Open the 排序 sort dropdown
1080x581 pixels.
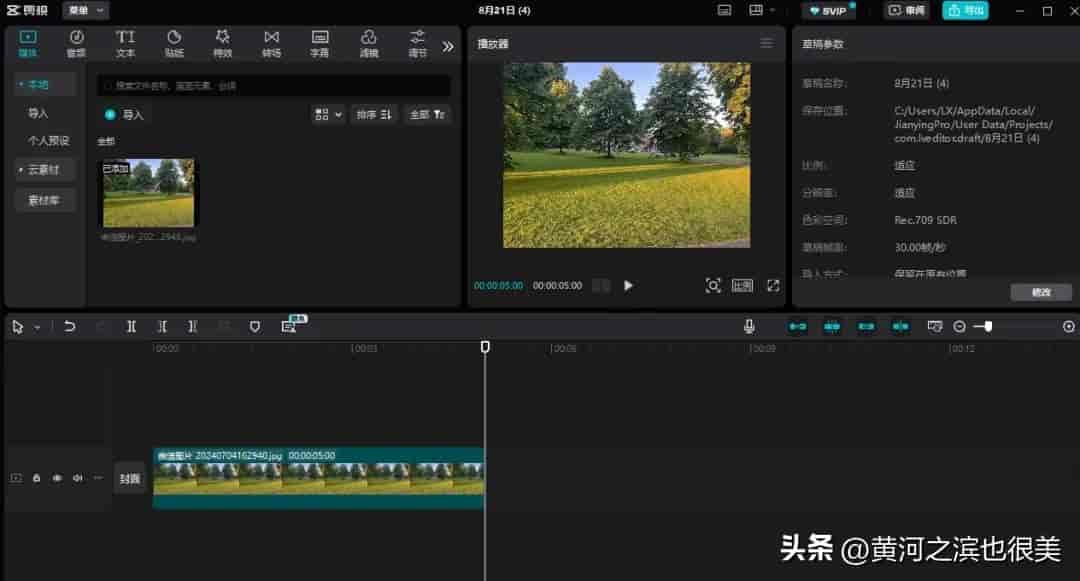374,114
